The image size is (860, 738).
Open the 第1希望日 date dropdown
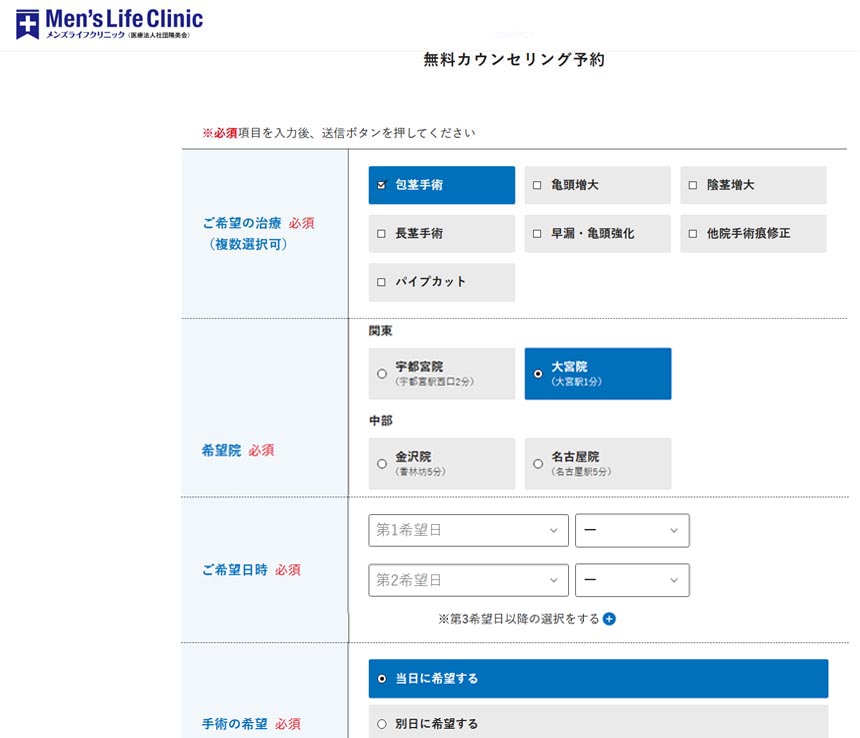tap(467, 531)
